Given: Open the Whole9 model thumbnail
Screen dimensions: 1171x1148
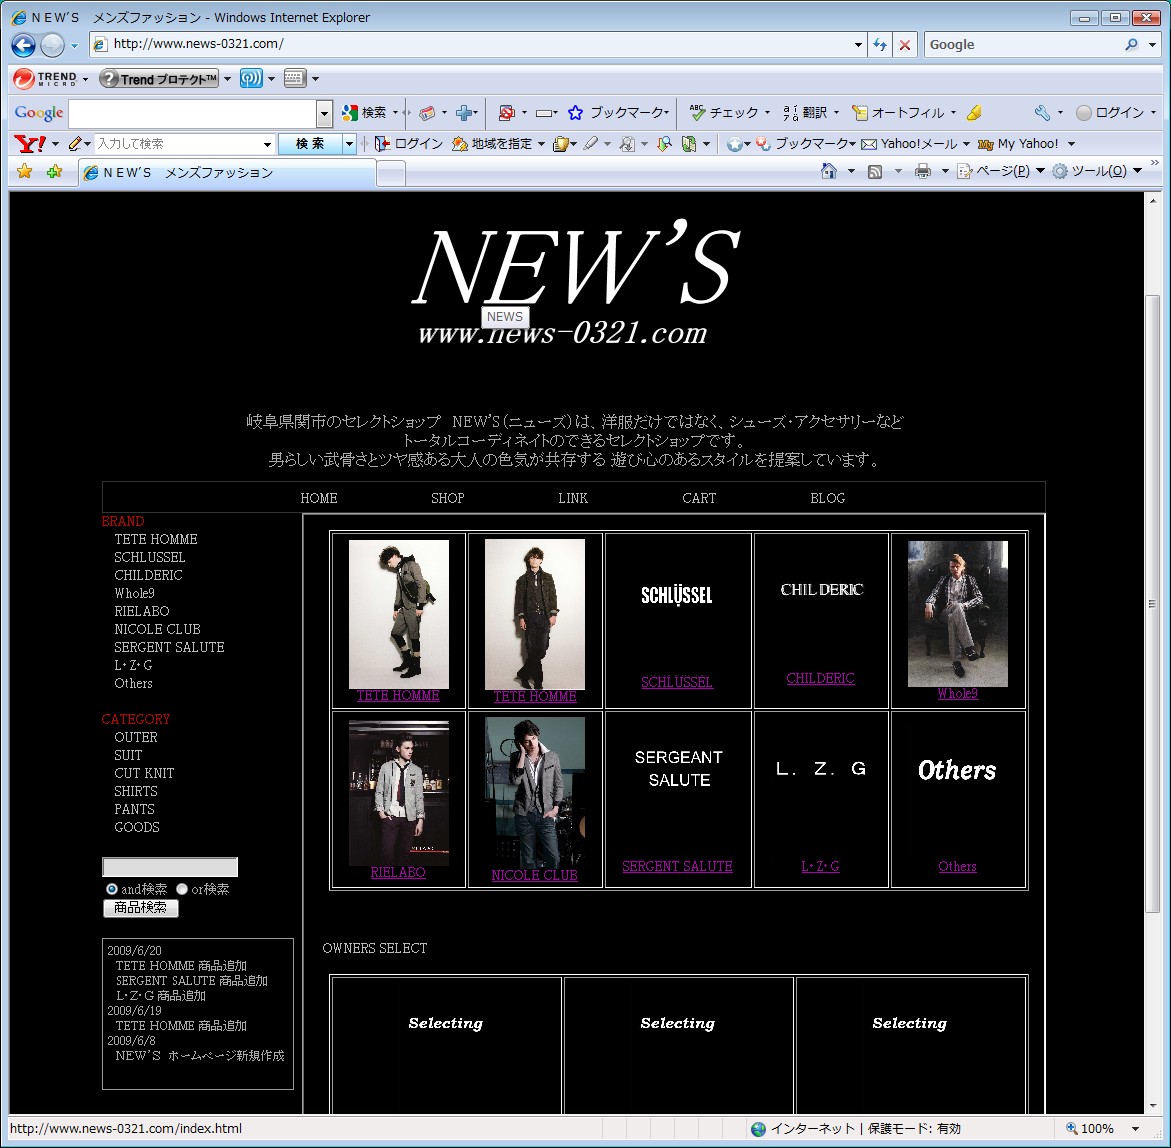Looking at the screenshot, I should (957, 613).
